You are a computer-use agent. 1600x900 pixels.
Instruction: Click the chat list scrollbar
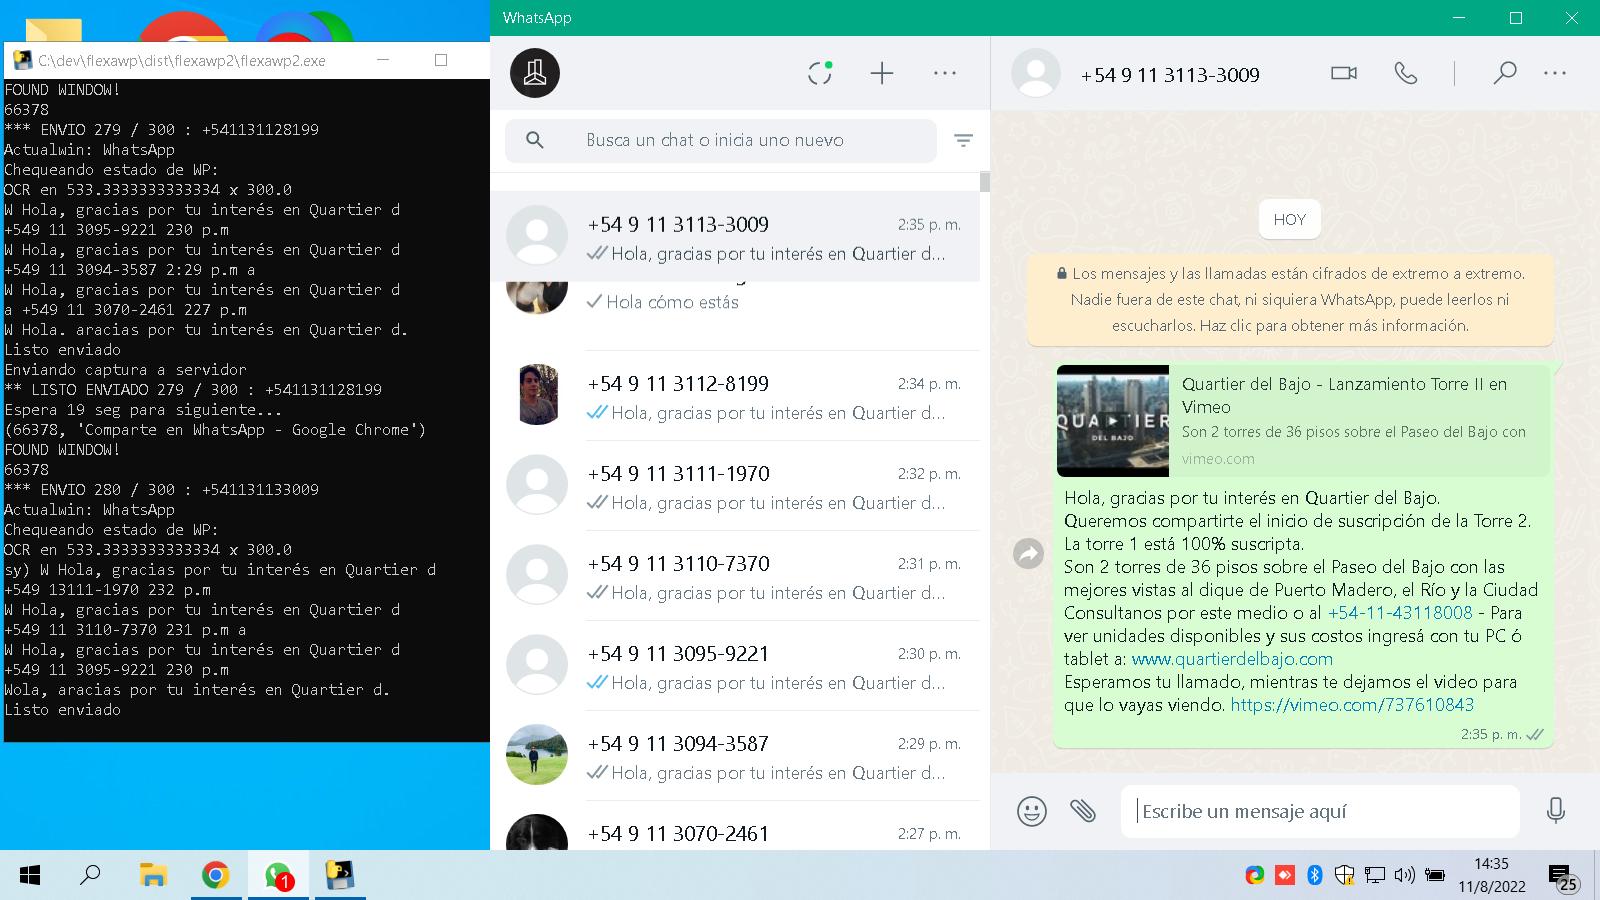coord(985,182)
